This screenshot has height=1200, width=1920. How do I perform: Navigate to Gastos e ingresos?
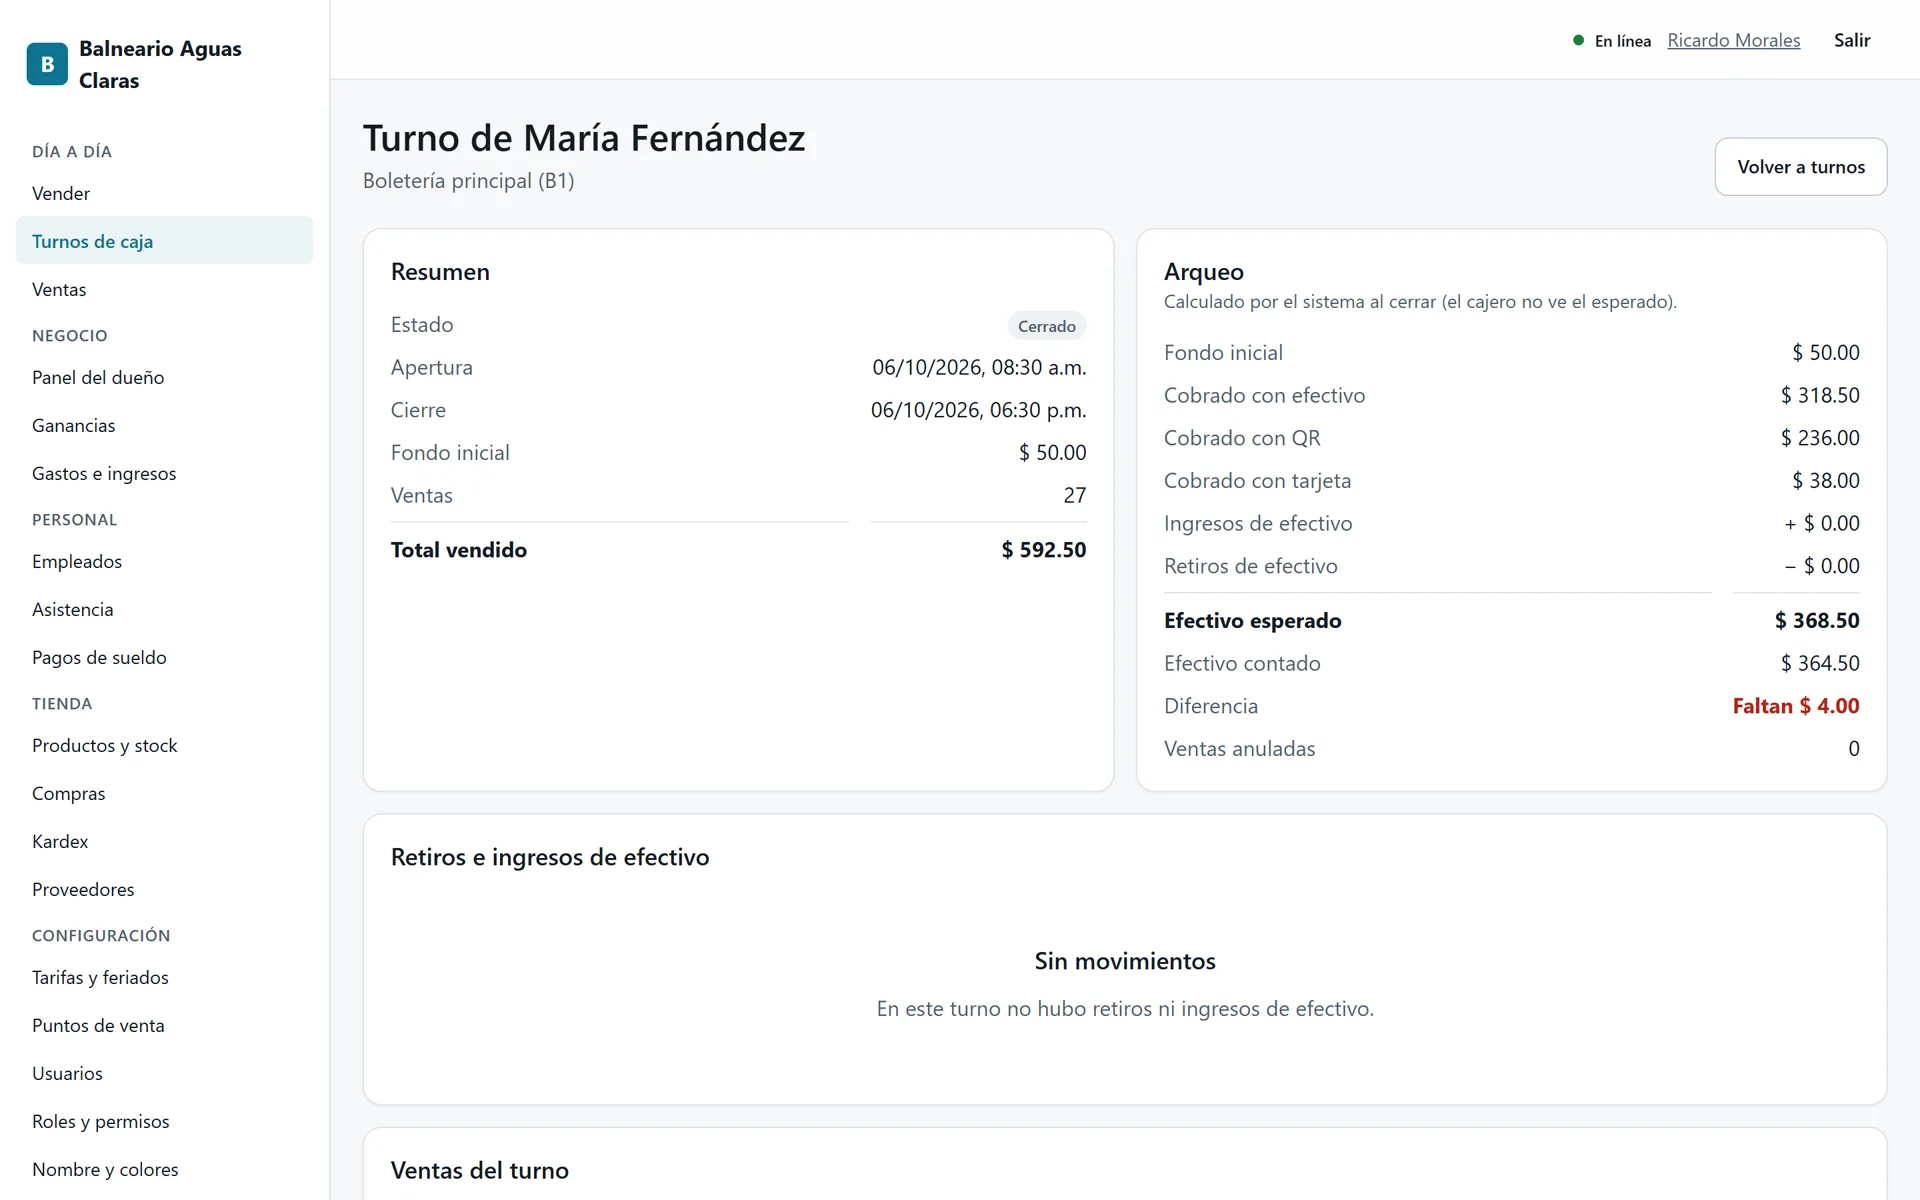[164, 473]
